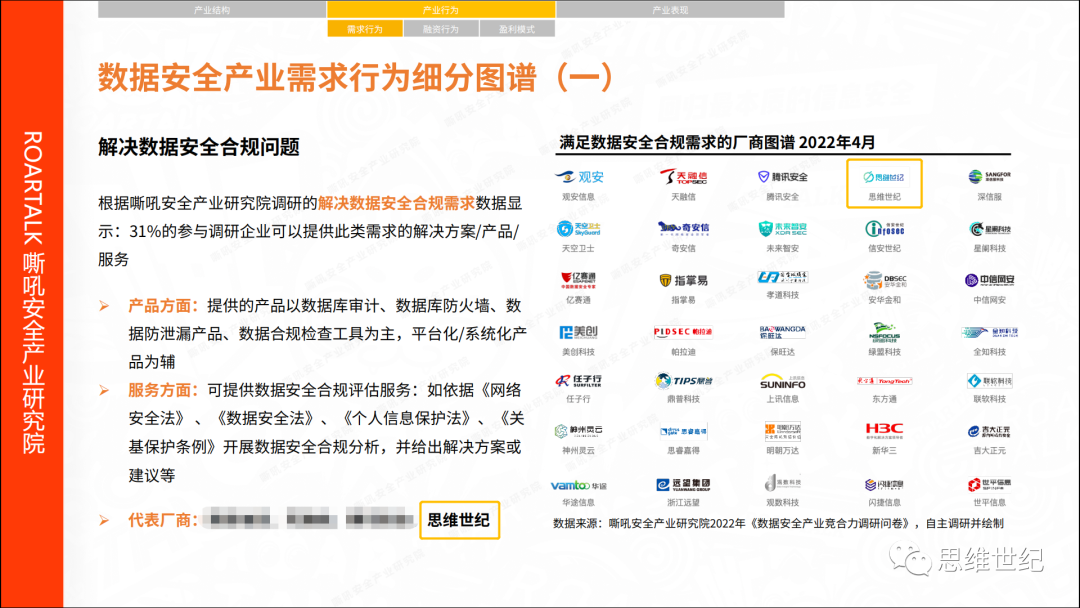The height and width of the screenshot is (608, 1080).
Task: Select the 奇安信 logo
Action: (683, 229)
